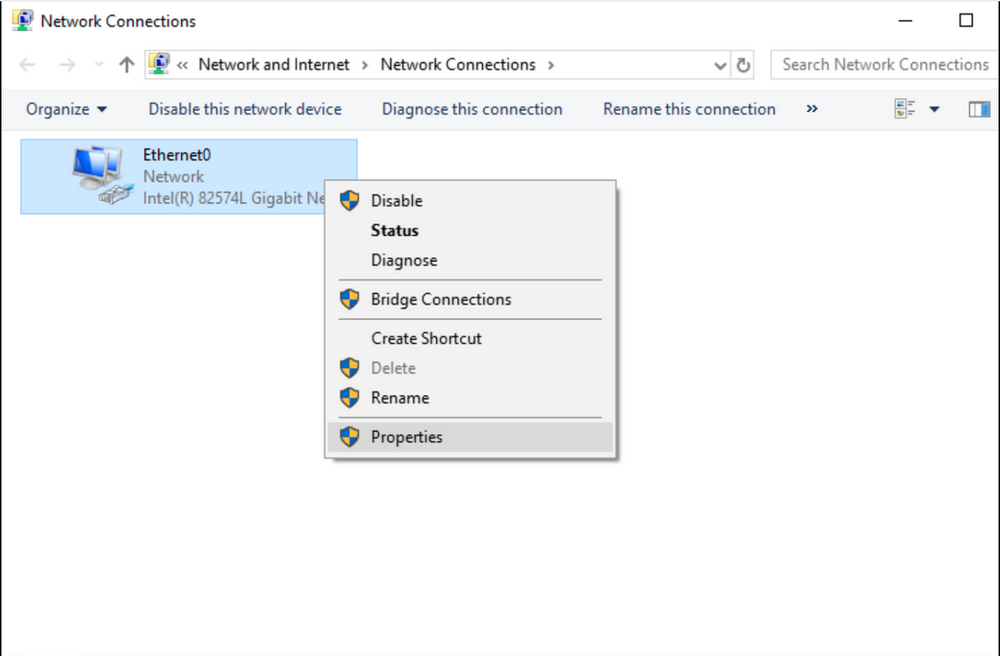
Task: Click the Up folder arrow icon
Action: click(x=126, y=65)
